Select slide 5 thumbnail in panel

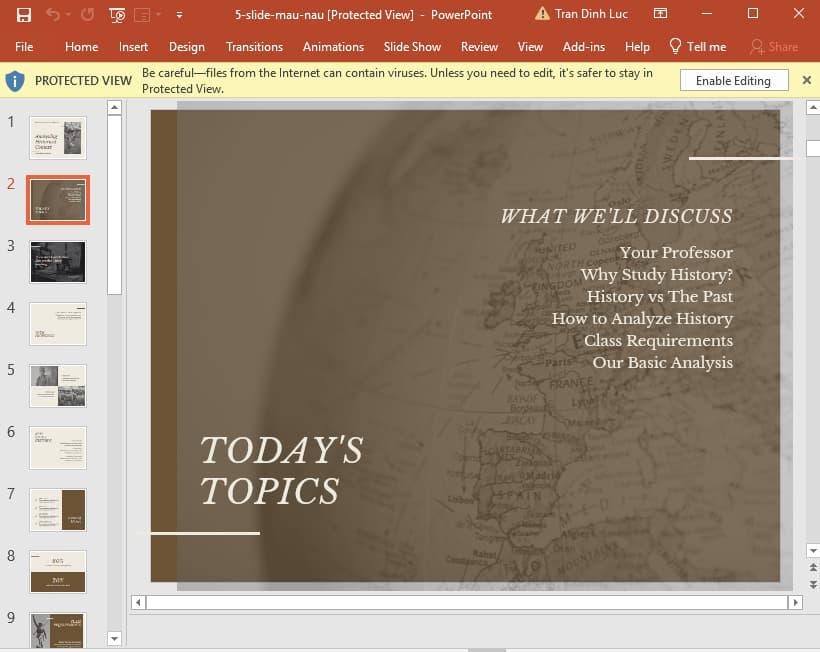(58, 385)
